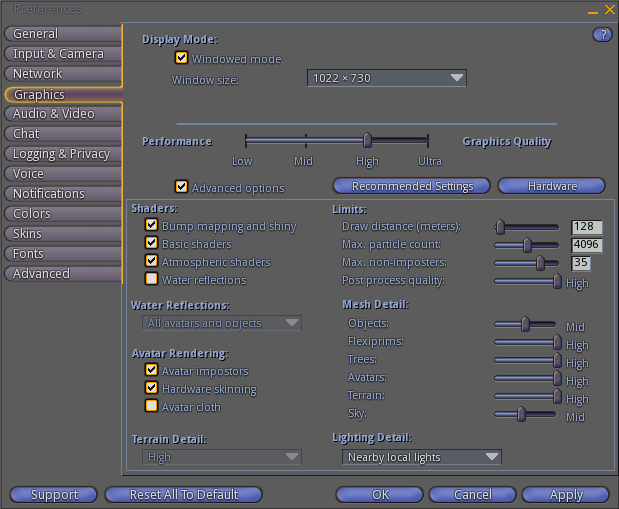
Task: Open Lighting Detail 'Nearby local lights' dropdown
Action: click(422, 457)
